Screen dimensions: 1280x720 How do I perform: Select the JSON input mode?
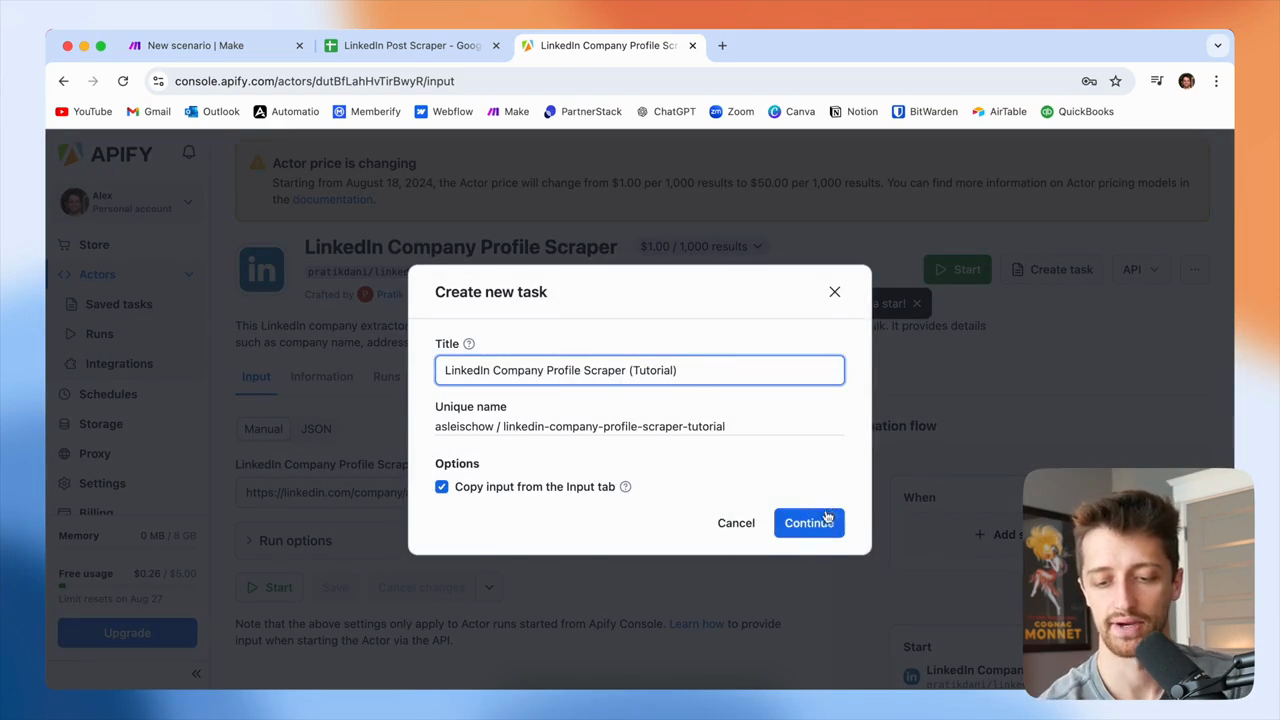coord(316,429)
